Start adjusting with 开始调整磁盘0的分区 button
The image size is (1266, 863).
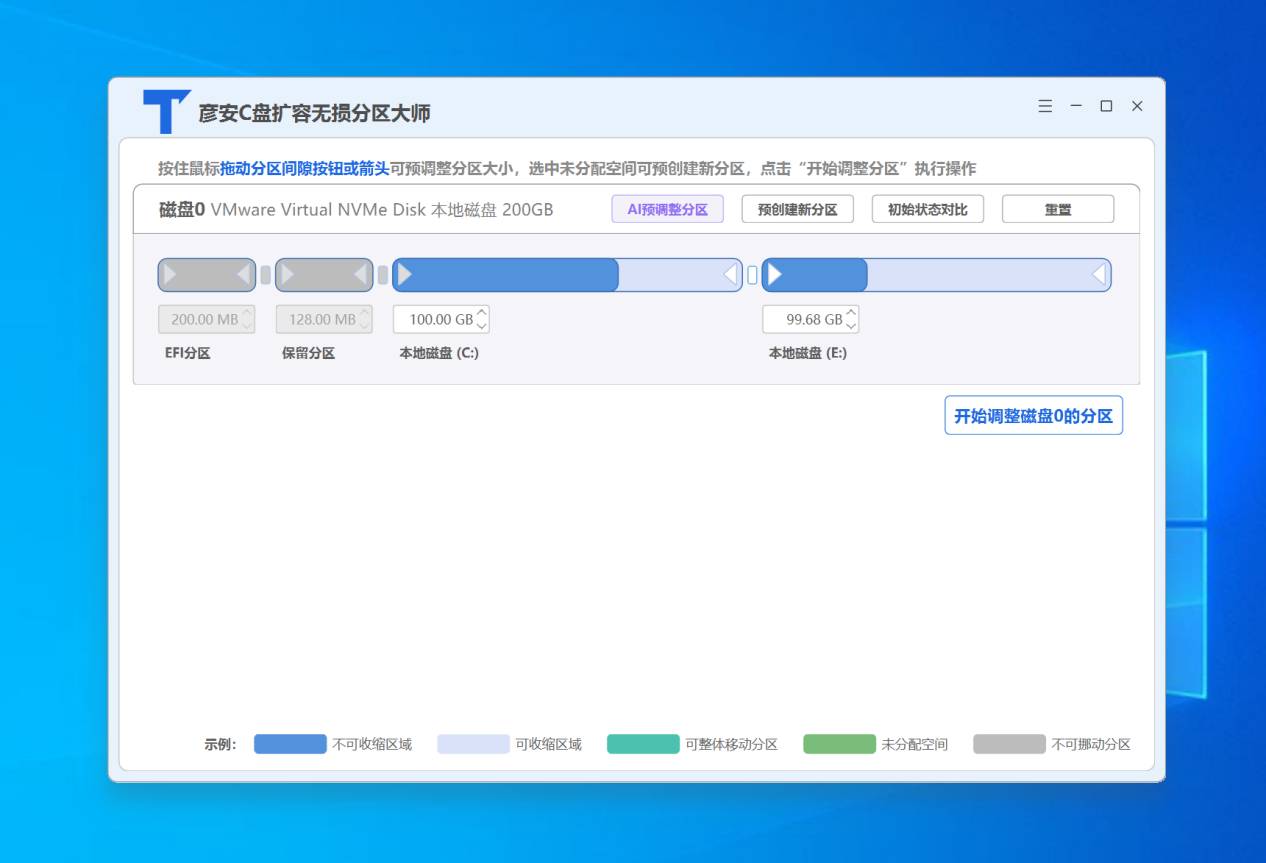(x=1034, y=416)
